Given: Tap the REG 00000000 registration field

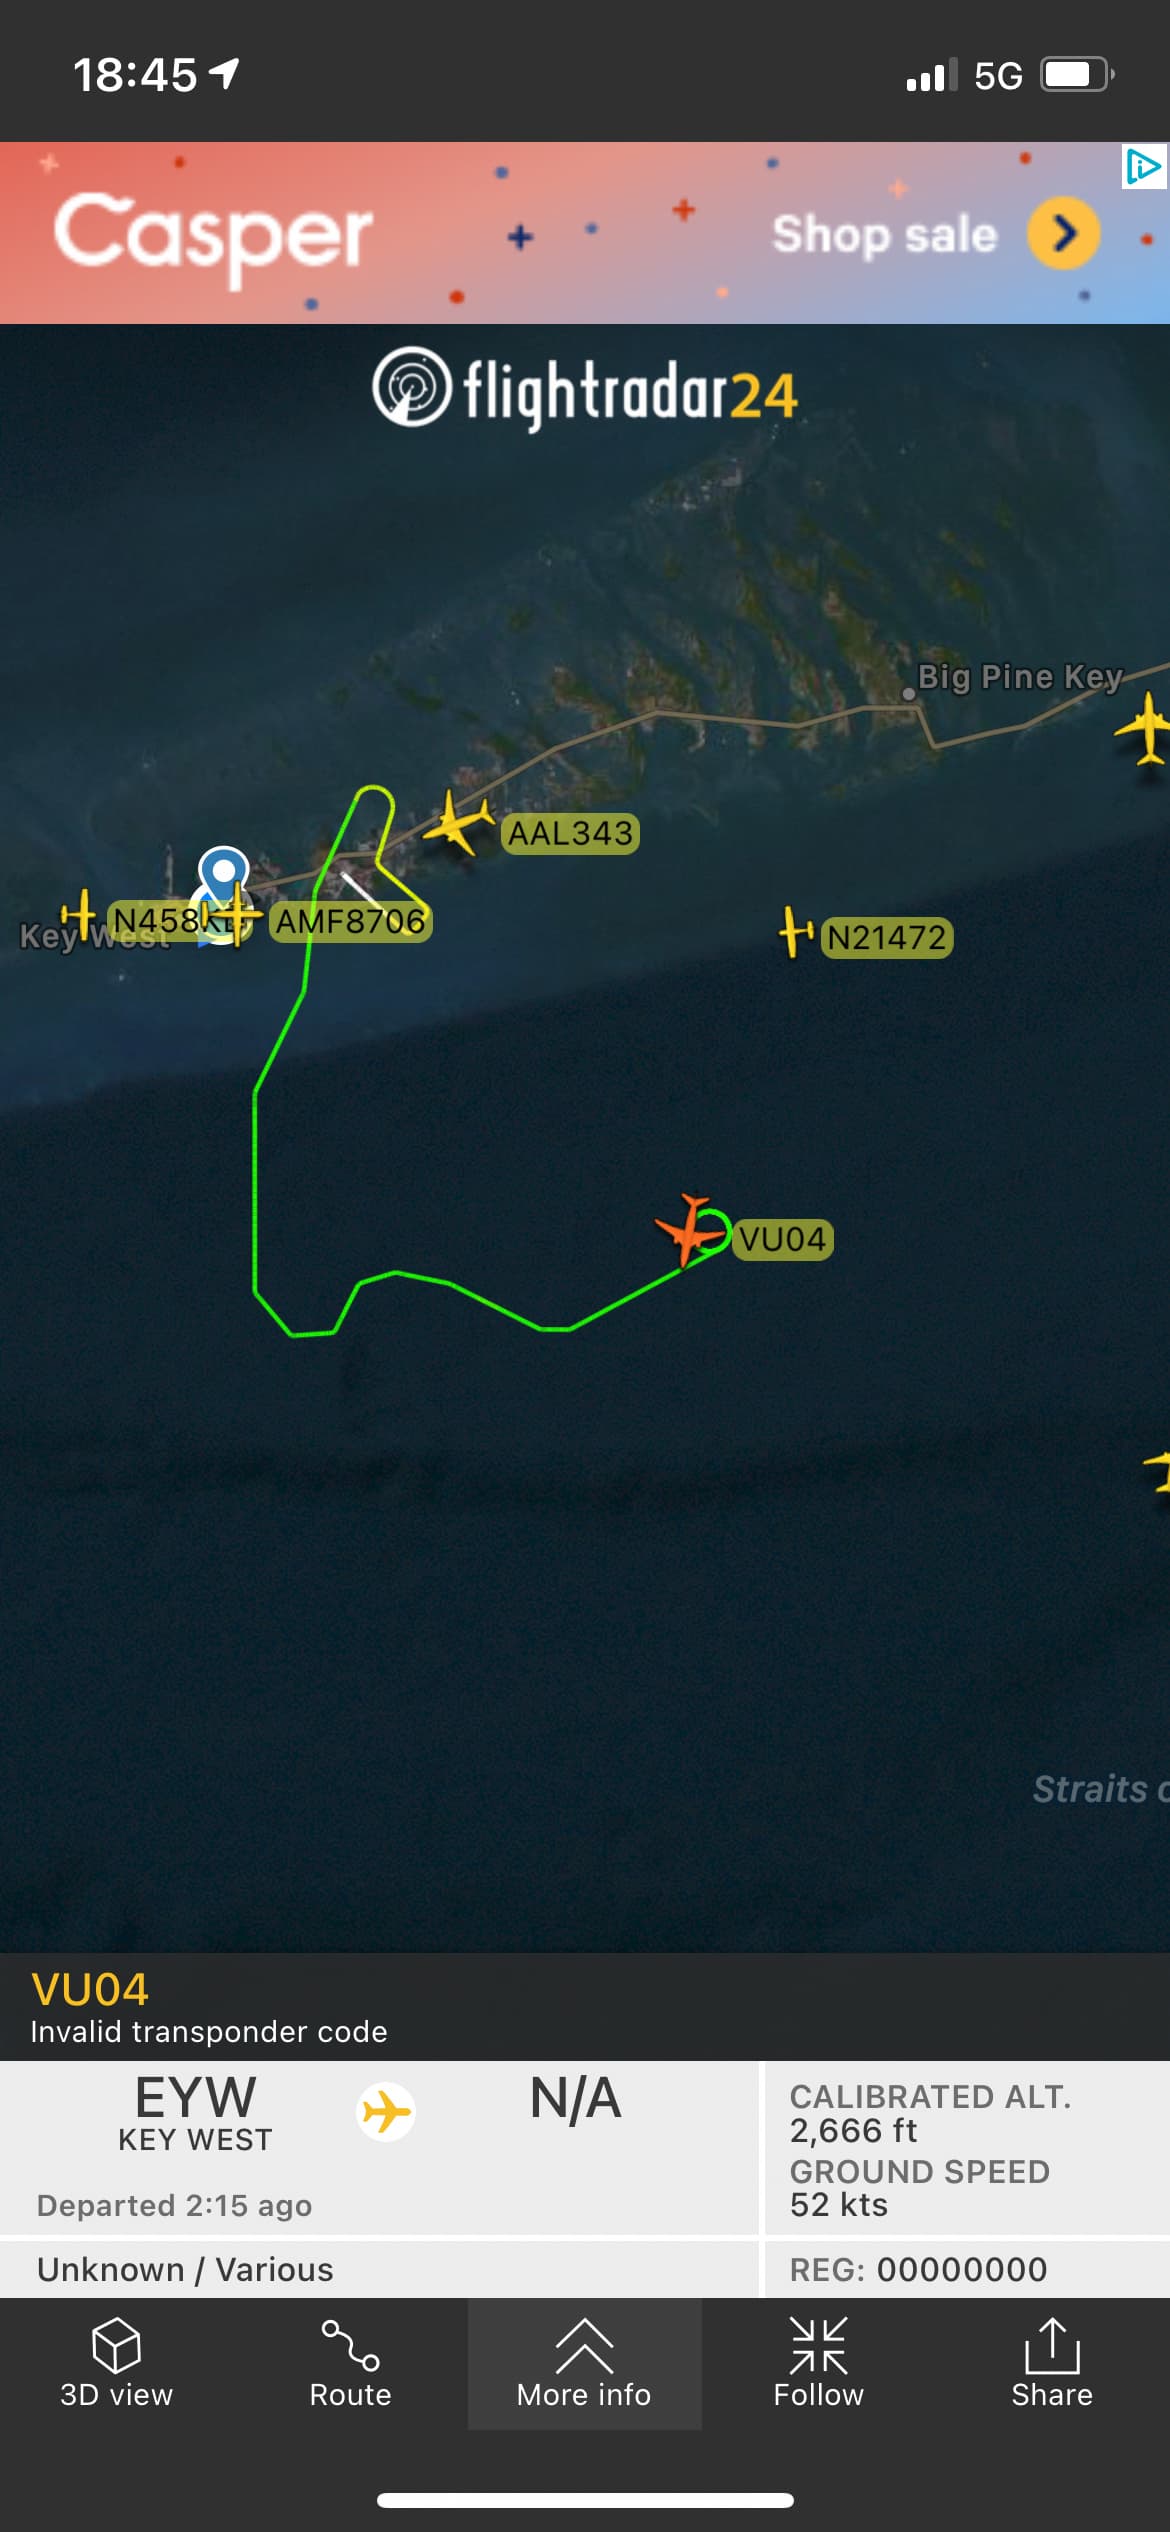Looking at the screenshot, I should tap(918, 2269).
